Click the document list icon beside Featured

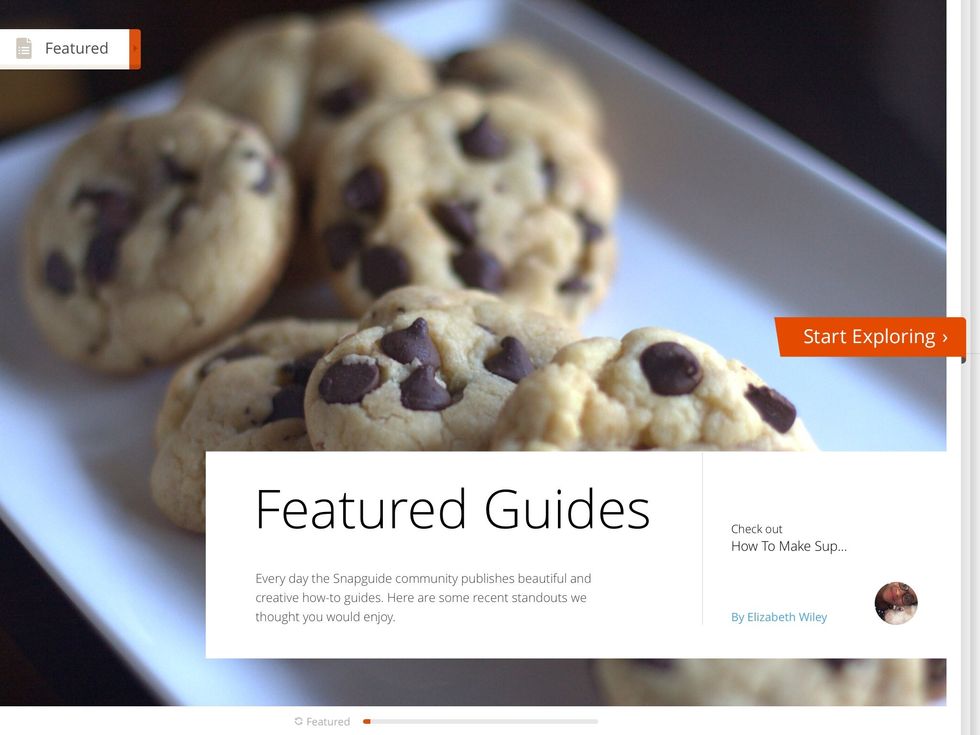(24, 48)
